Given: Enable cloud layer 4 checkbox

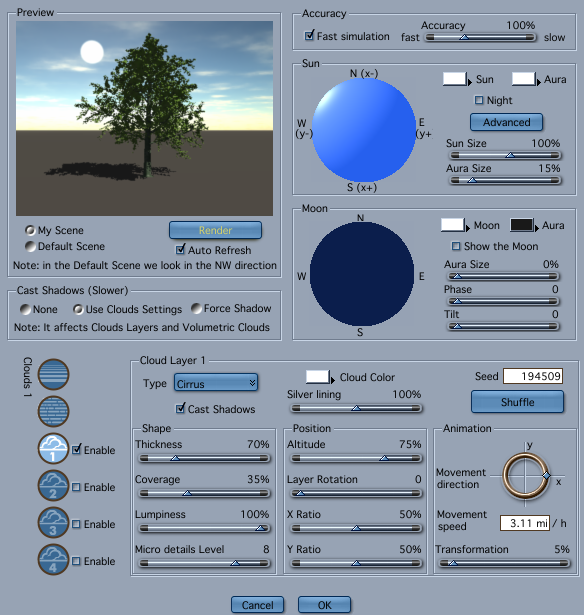Looking at the screenshot, I should click(76, 561).
